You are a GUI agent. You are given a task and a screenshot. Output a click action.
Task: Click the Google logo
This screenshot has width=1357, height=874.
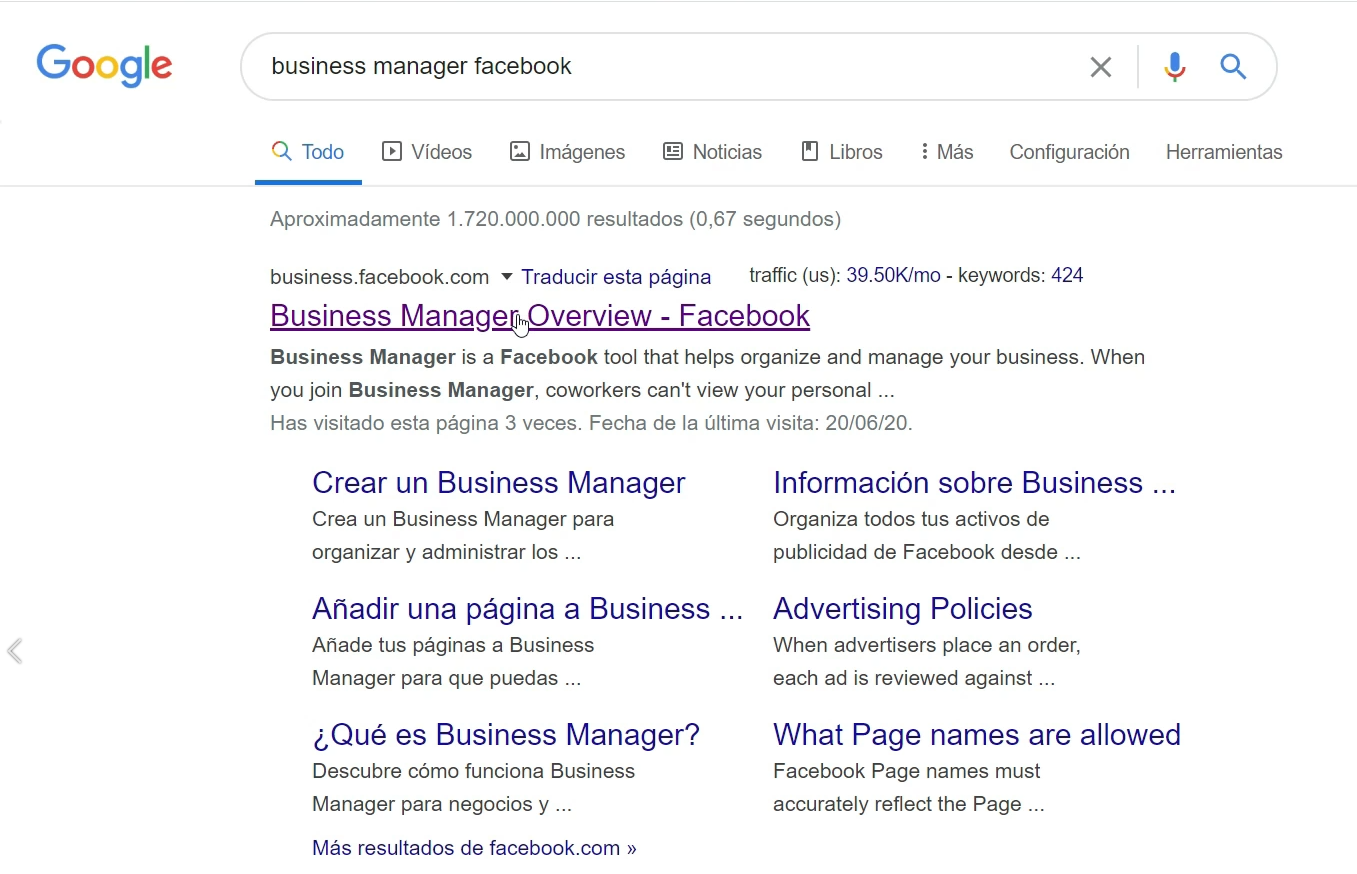coord(104,66)
